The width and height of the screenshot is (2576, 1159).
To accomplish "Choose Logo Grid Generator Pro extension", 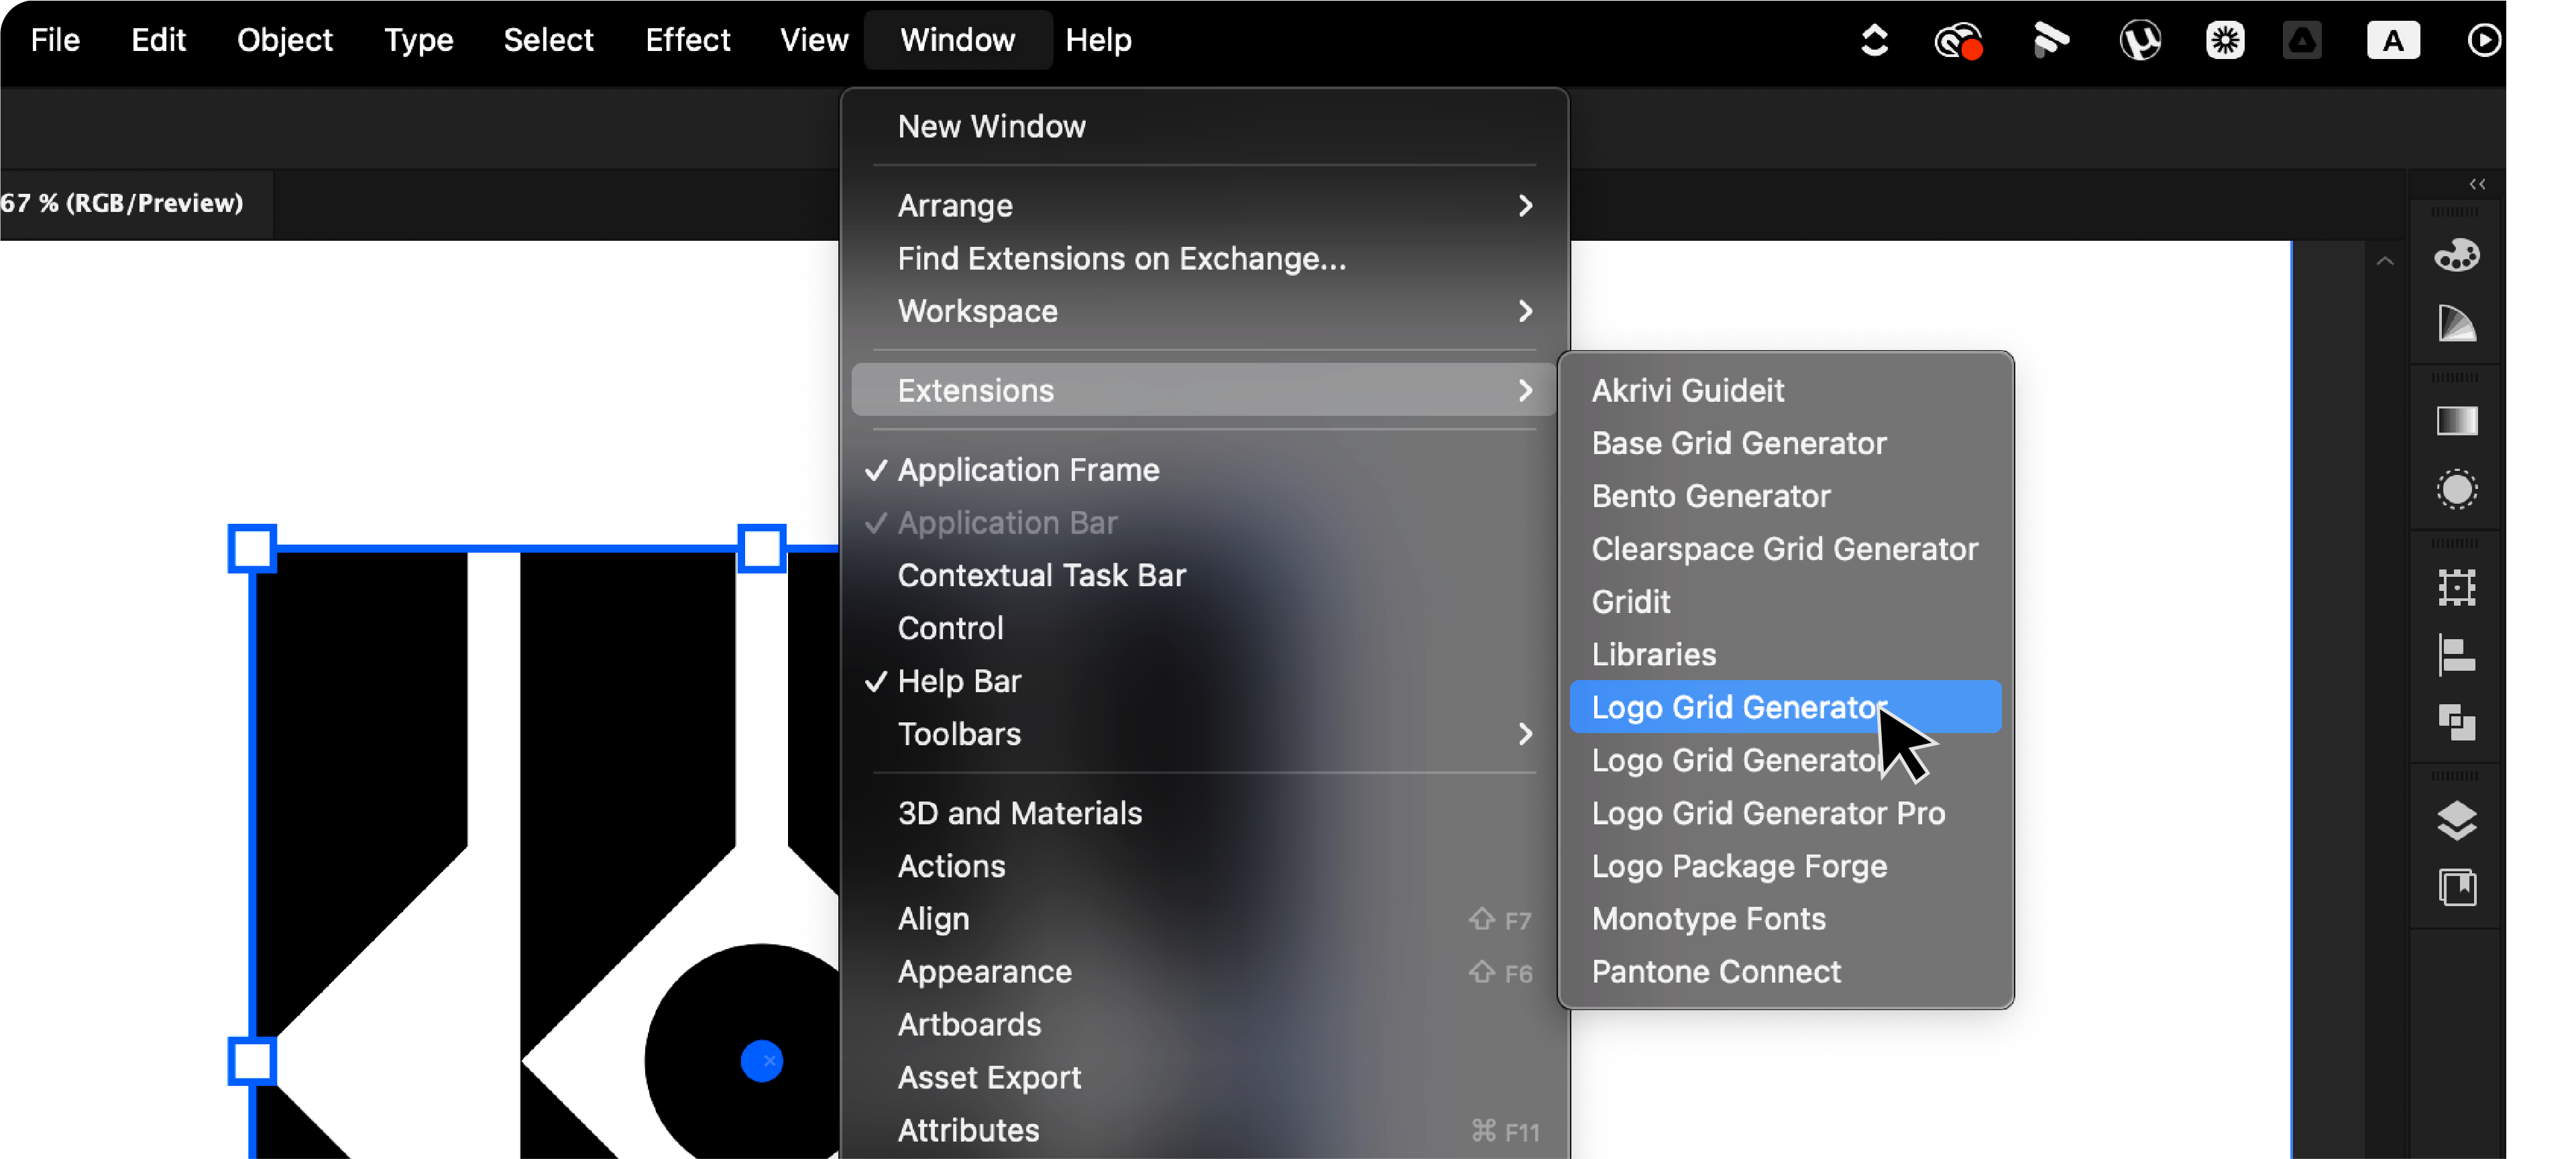I will (1767, 813).
